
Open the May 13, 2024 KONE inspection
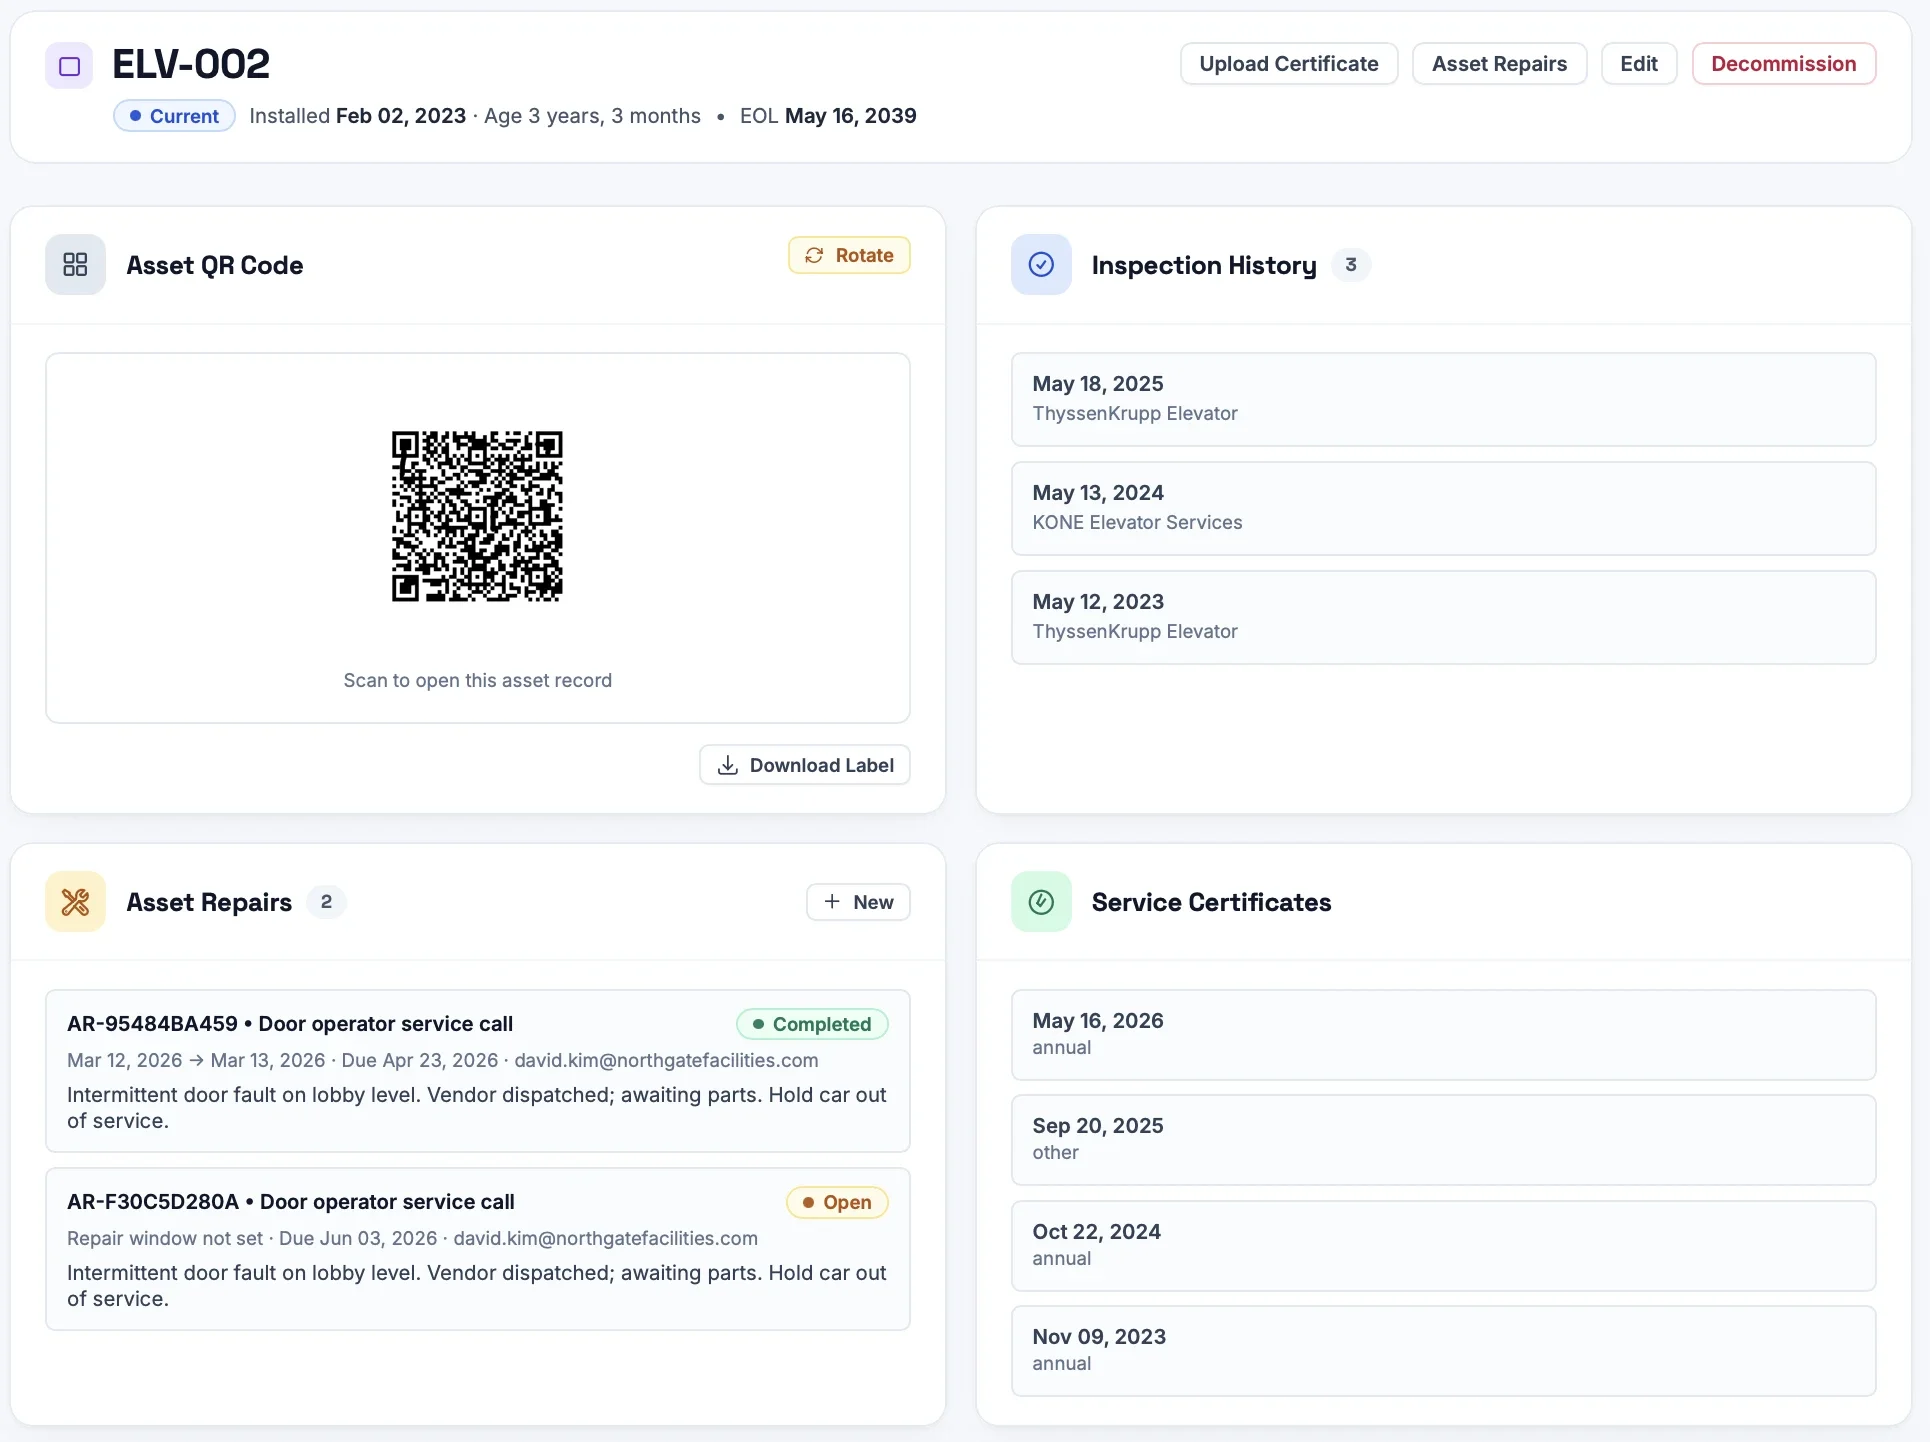[1443, 508]
